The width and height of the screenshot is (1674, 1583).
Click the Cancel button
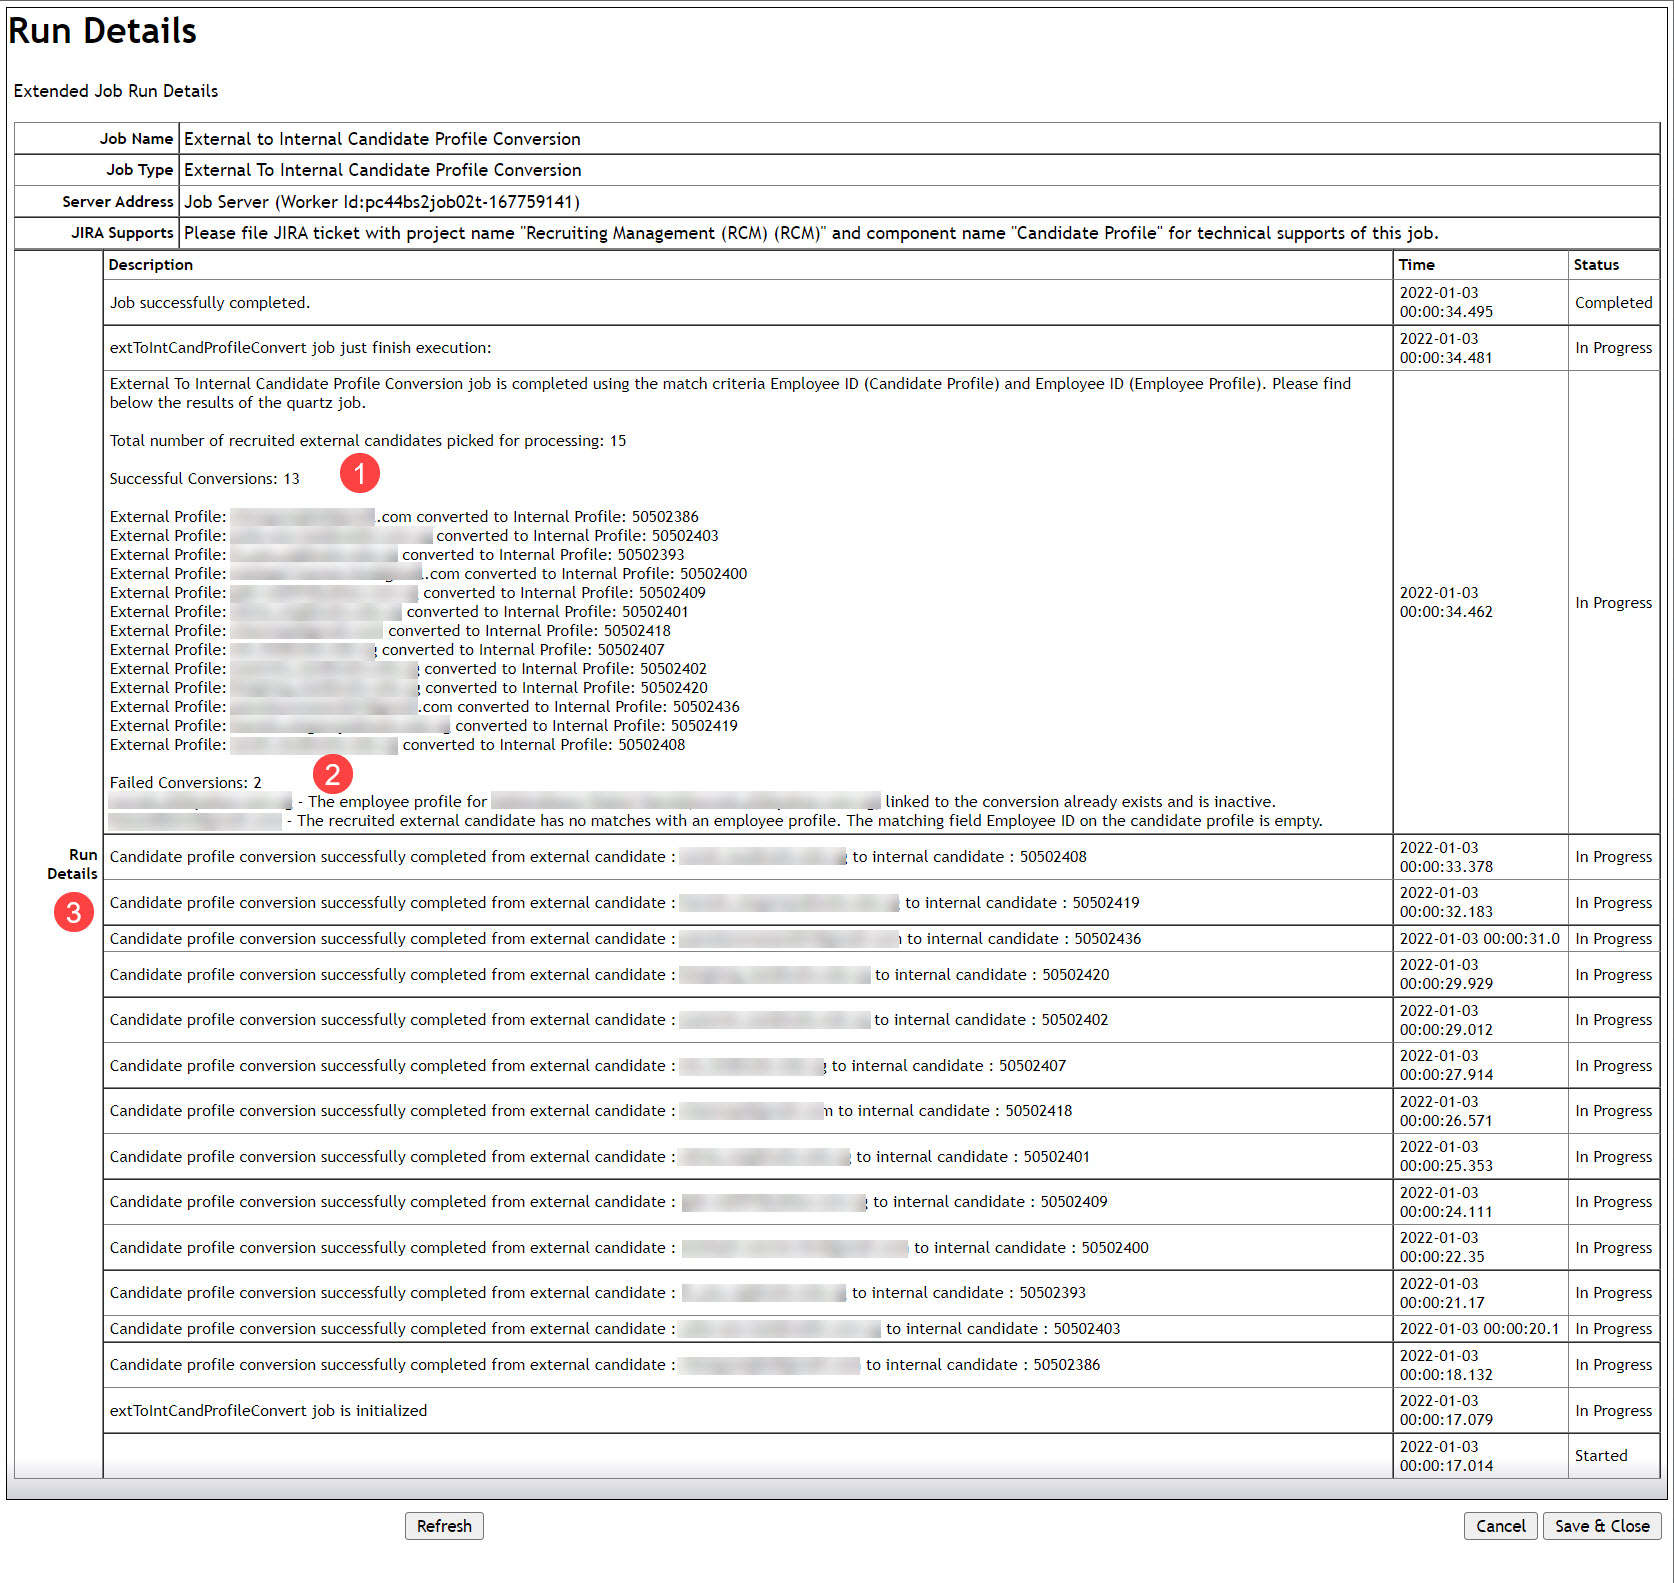pos(1500,1526)
